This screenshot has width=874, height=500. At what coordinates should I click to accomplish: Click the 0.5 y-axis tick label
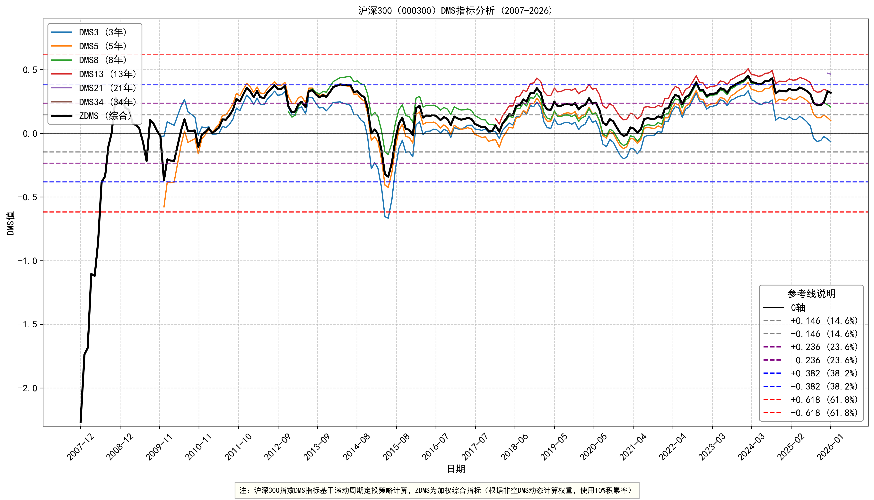pos(30,70)
